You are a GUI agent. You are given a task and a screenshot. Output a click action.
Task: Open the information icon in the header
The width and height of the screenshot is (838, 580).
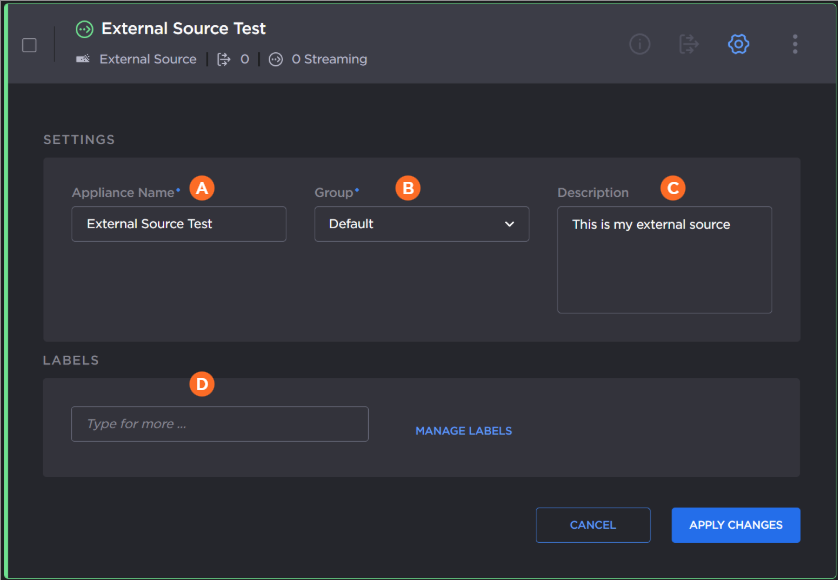pyautogui.click(x=640, y=44)
